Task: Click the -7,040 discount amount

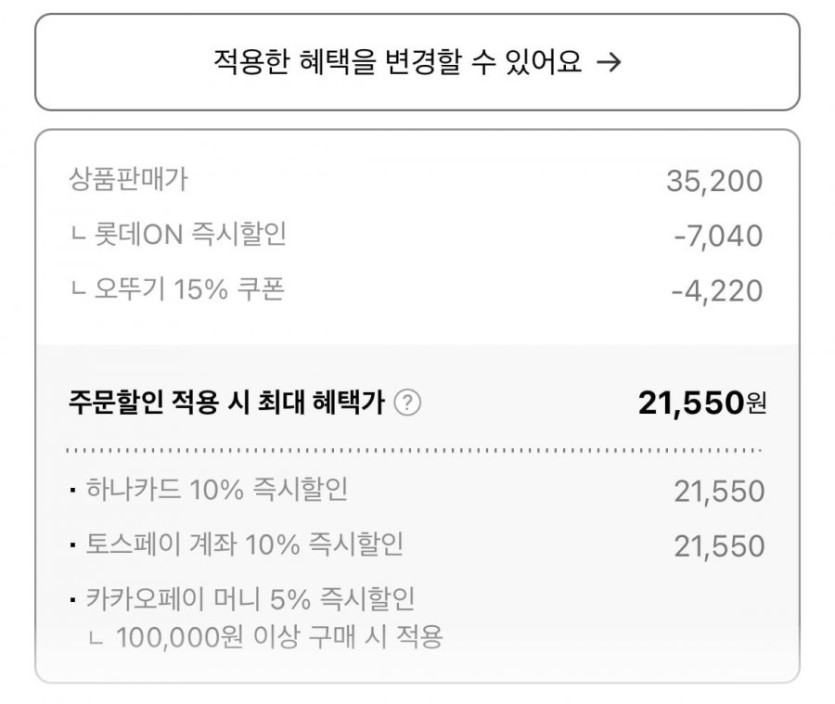Action: pos(717,237)
